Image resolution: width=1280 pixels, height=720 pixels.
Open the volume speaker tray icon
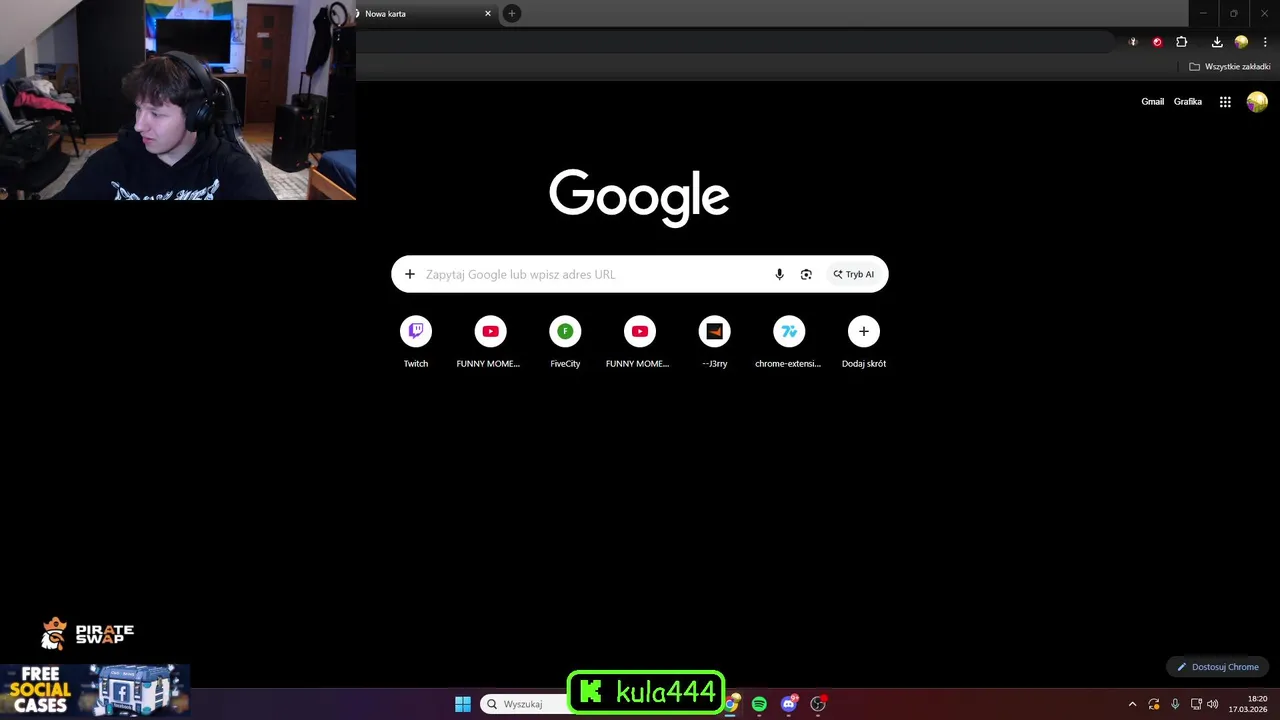pos(1212,704)
